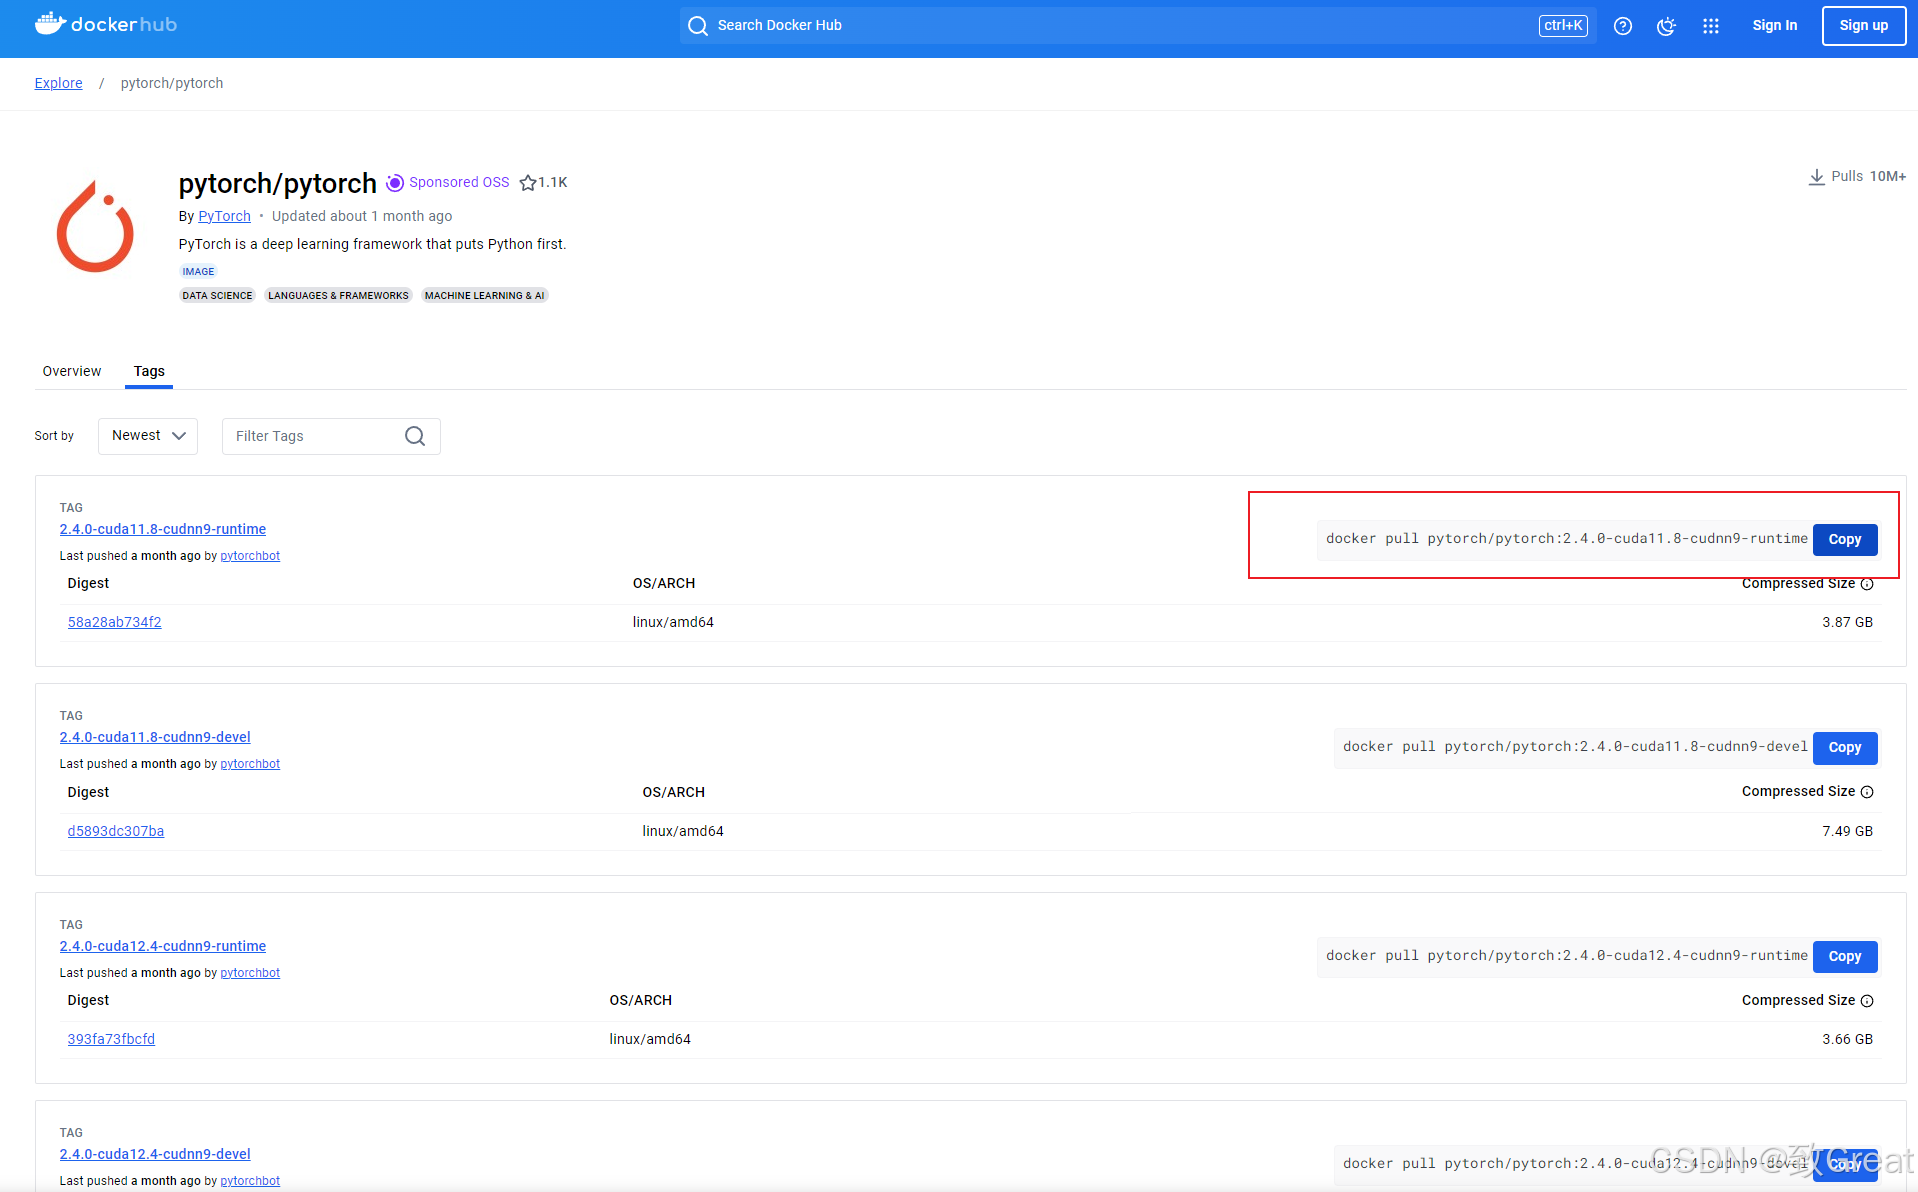The height and width of the screenshot is (1192, 1918).
Task: Click the 3.87 GB size value
Action: click(x=1847, y=622)
